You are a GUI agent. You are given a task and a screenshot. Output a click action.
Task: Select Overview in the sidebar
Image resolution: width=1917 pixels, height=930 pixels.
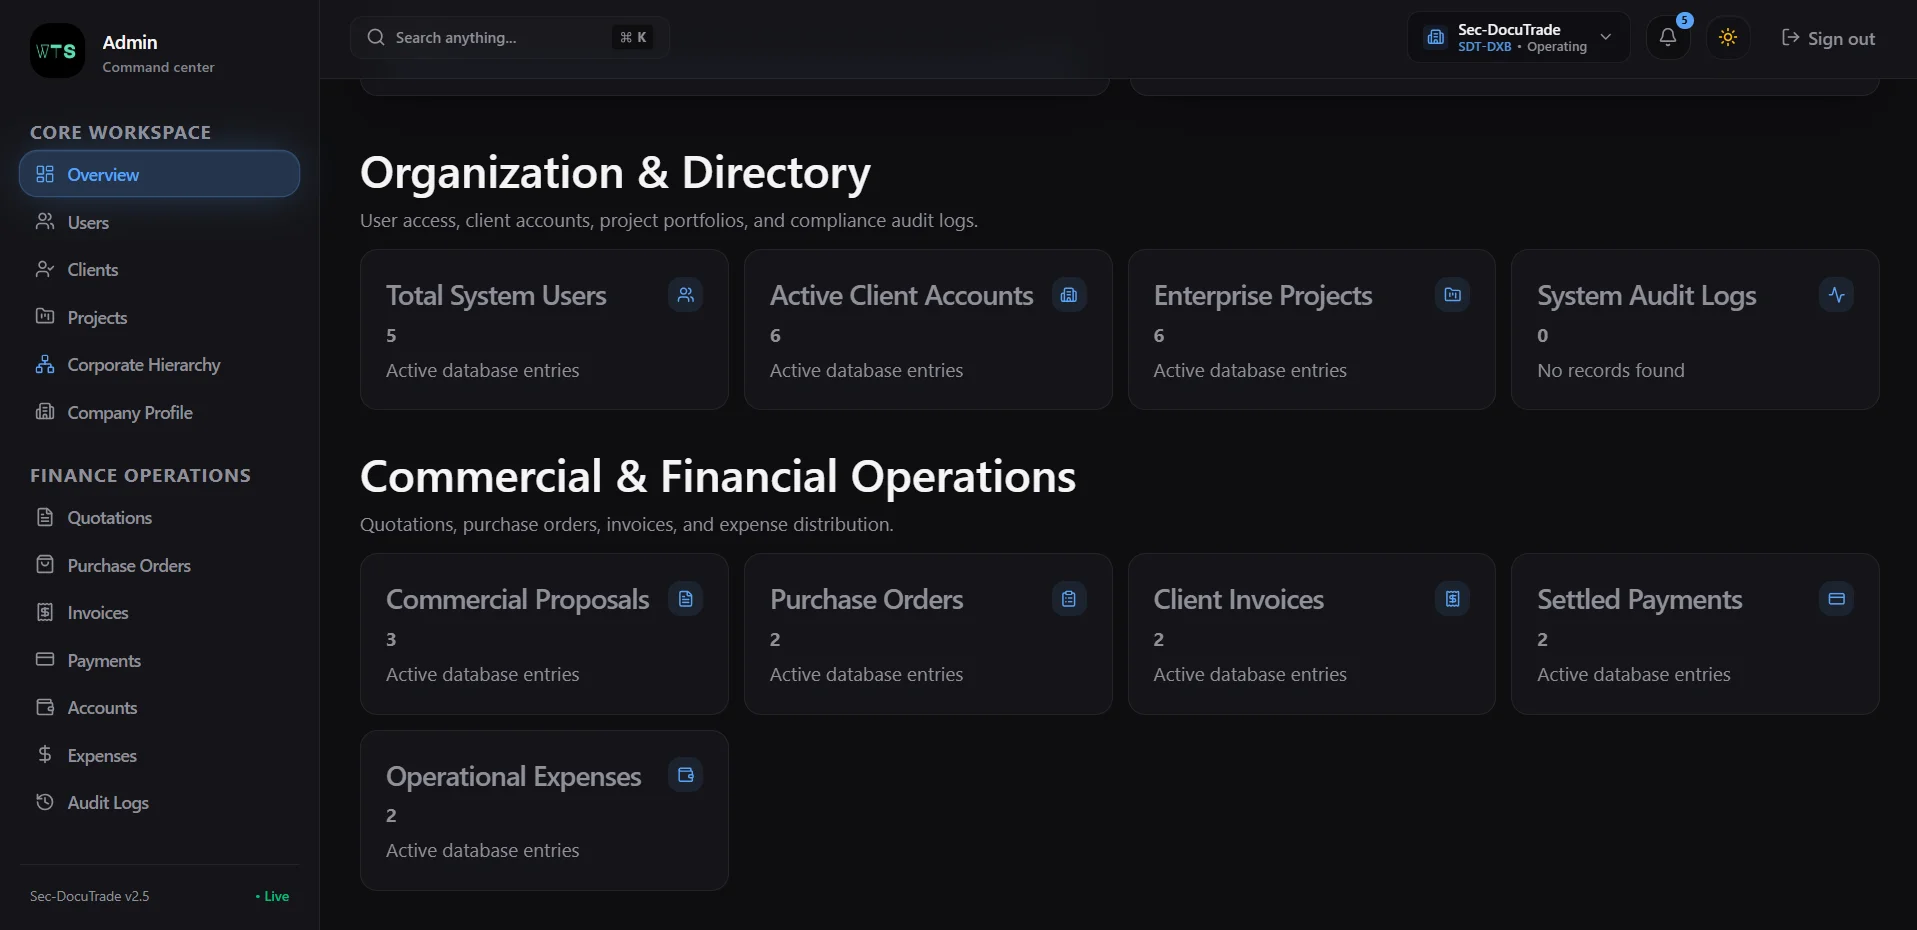pos(159,174)
